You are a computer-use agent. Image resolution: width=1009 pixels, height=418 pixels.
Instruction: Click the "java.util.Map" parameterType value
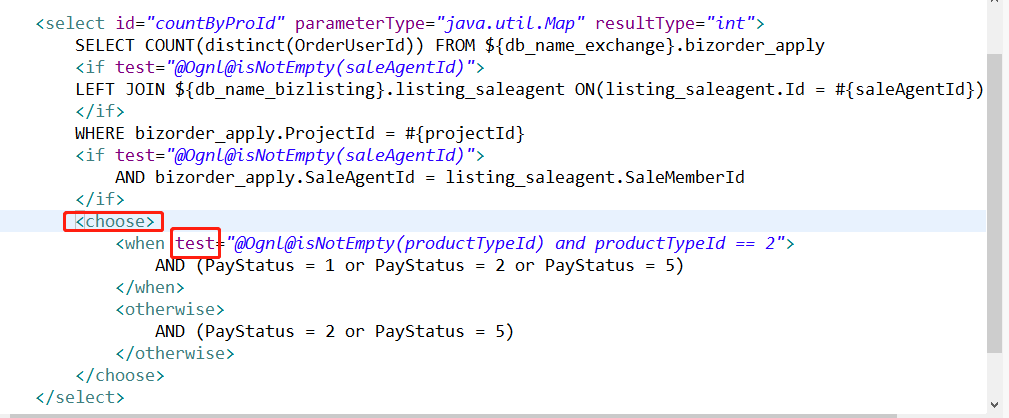[x=511, y=24]
